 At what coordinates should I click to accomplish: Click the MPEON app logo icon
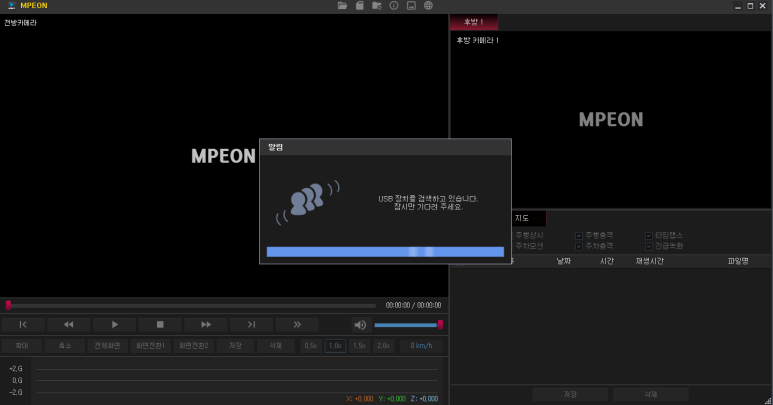tap(11, 5)
